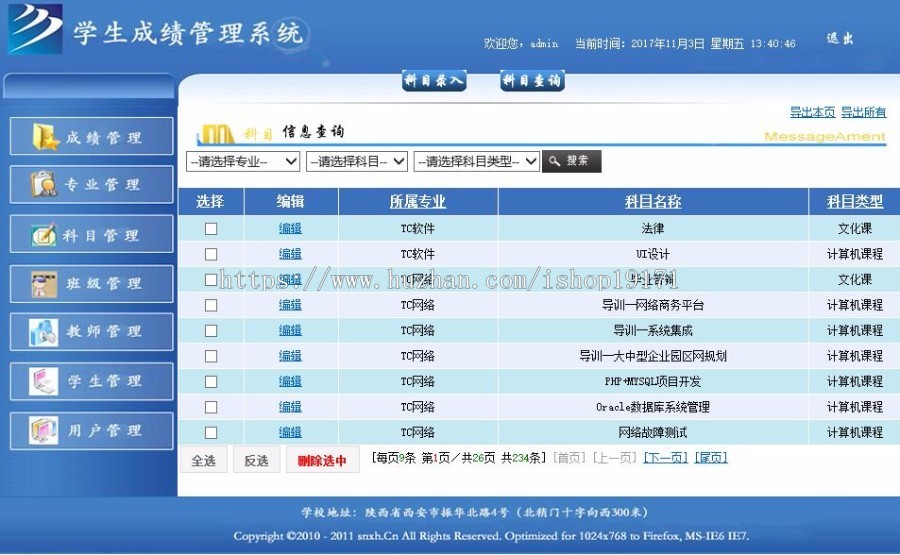Open 用户管理 menu item

(91, 430)
